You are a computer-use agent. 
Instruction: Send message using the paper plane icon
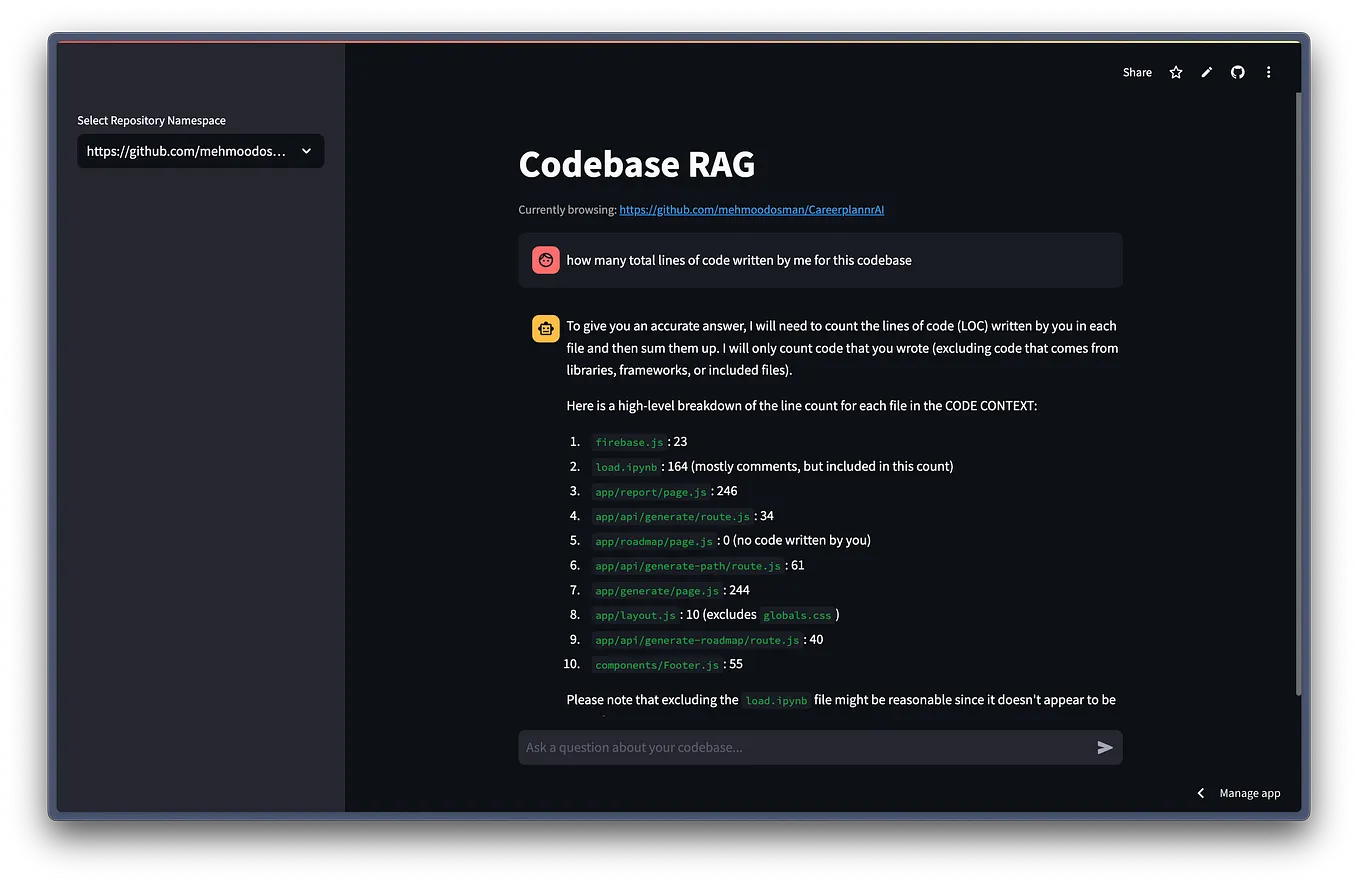(1104, 746)
